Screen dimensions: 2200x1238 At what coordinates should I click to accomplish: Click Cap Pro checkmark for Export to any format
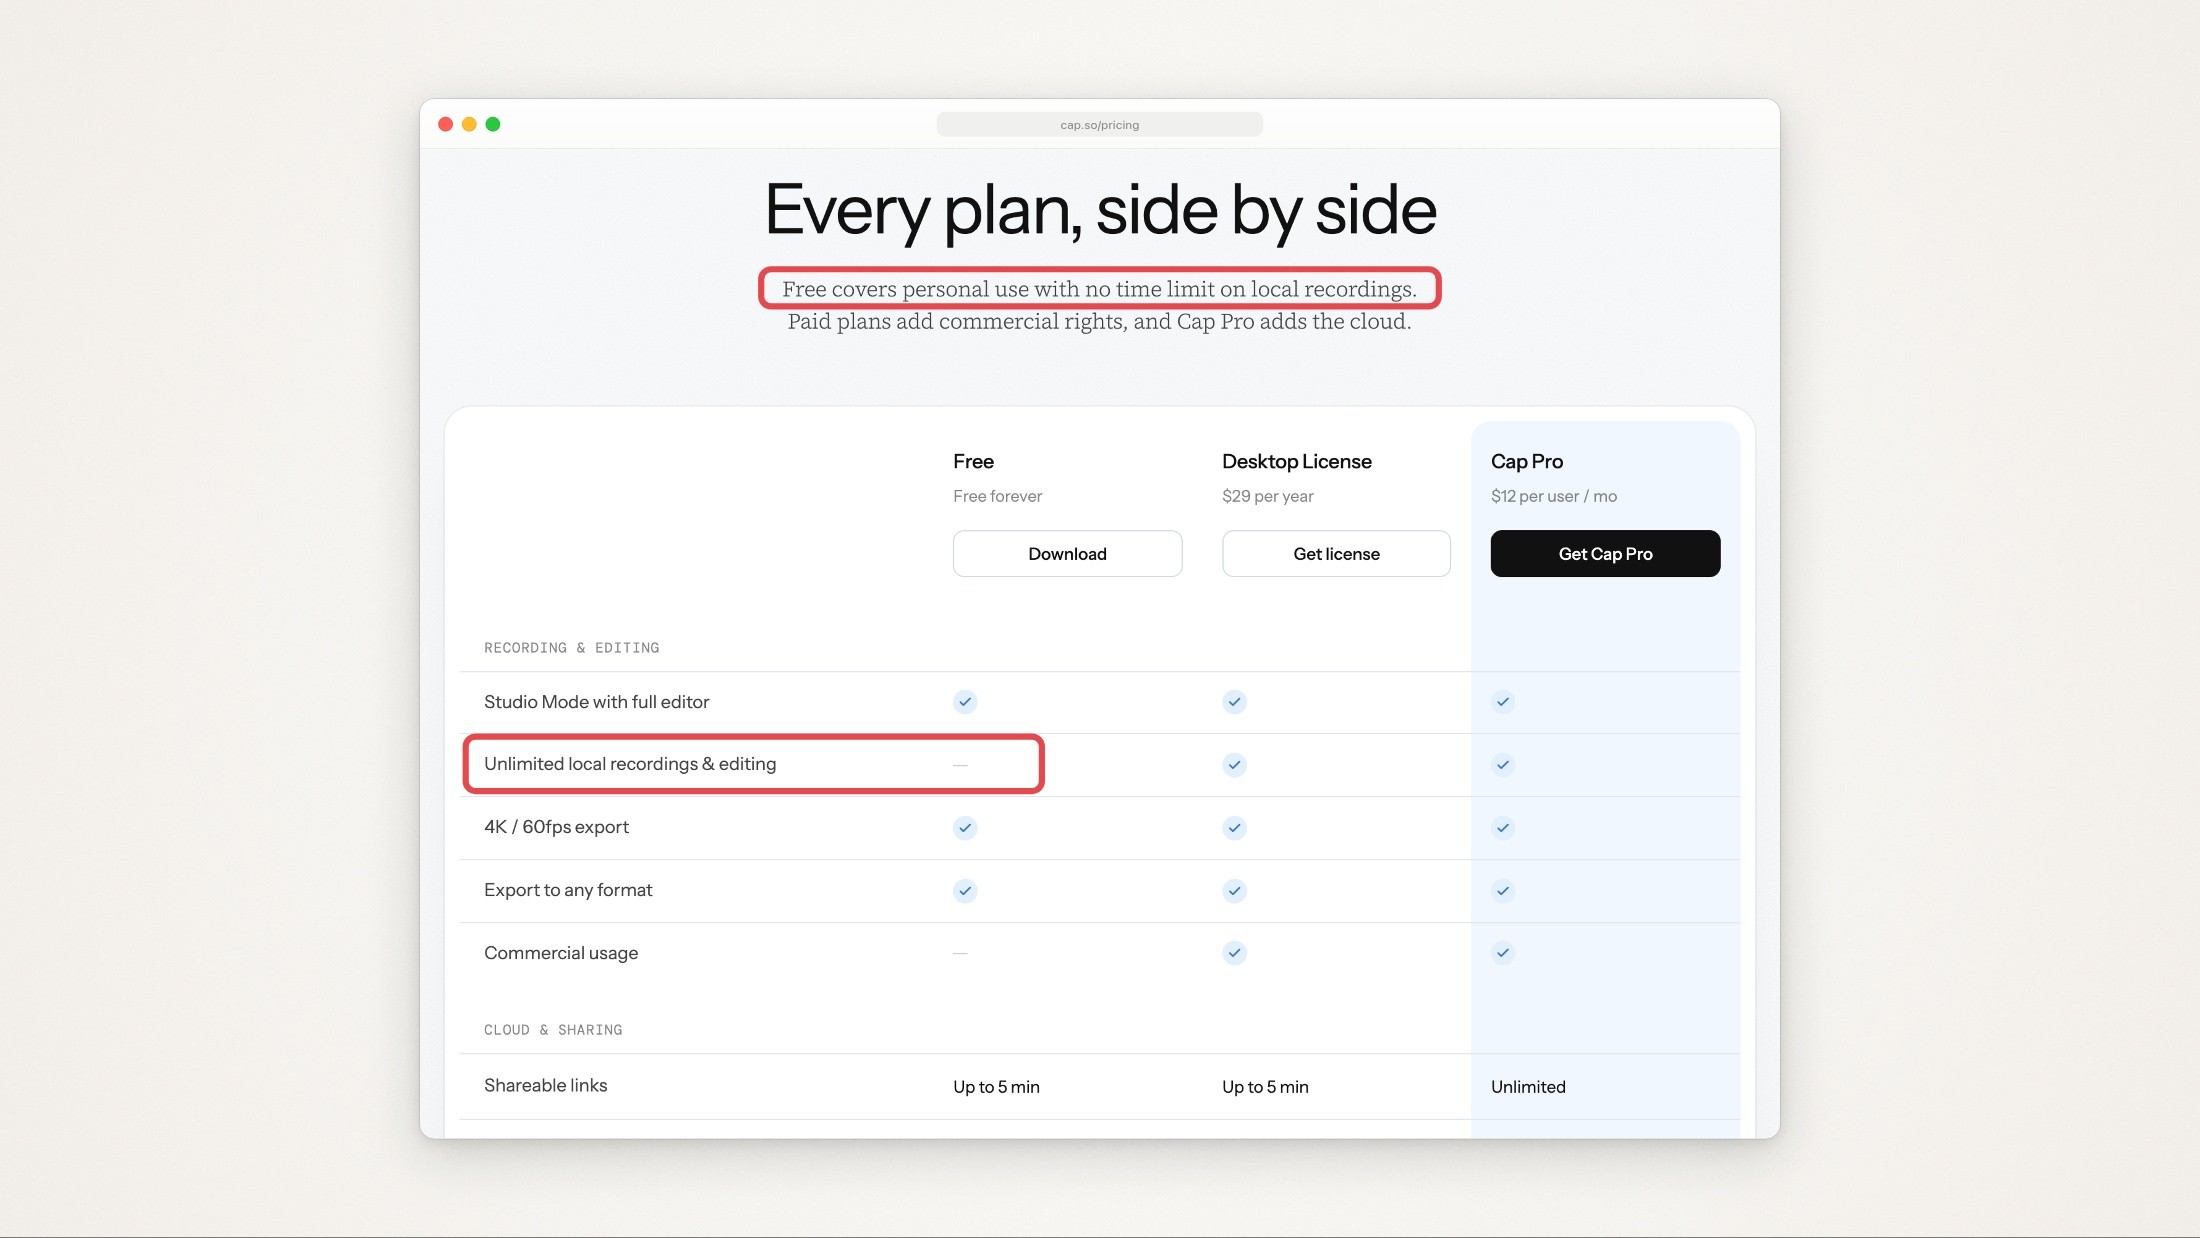pos(1503,891)
